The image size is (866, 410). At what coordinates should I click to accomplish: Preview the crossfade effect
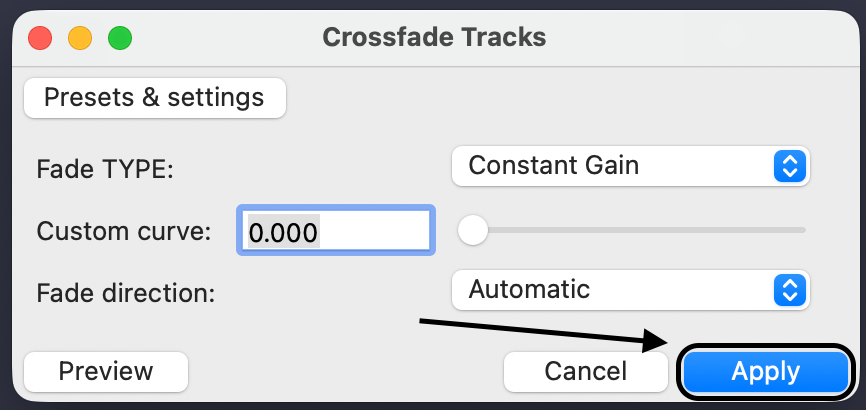point(106,371)
